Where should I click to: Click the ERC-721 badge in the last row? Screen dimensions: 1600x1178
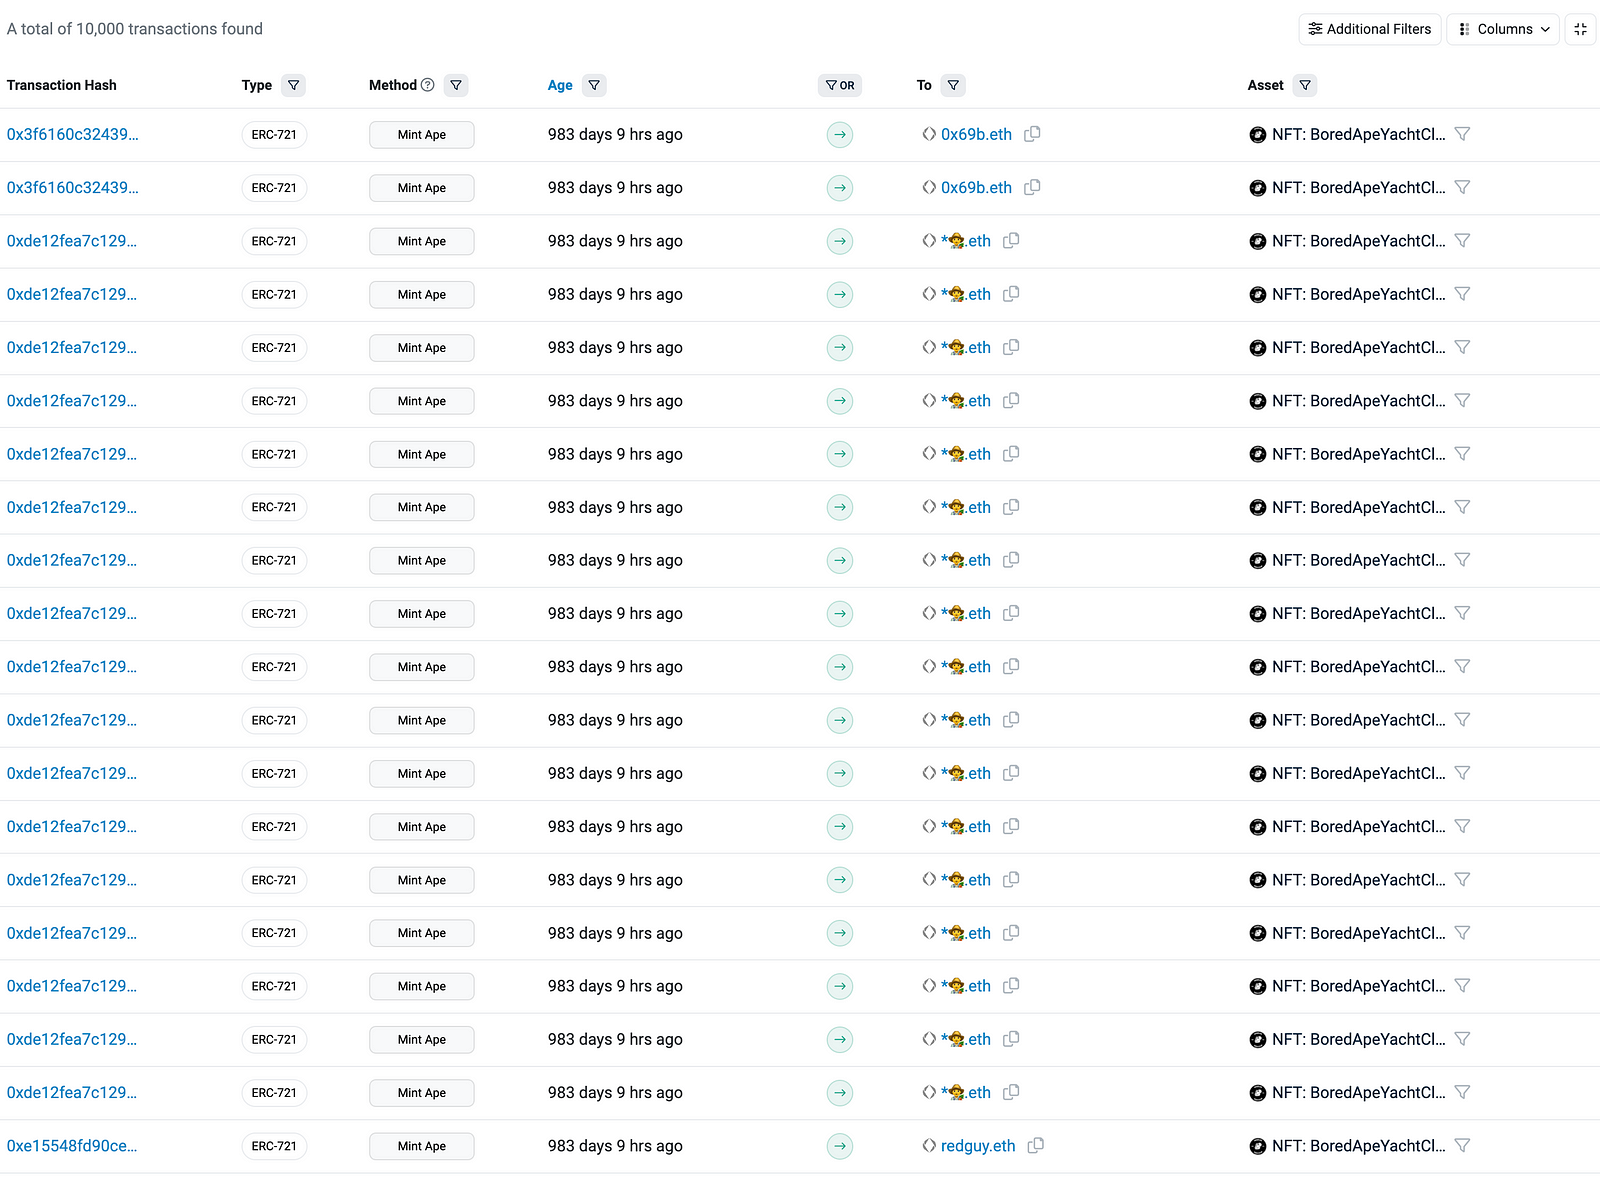pos(274,1146)
